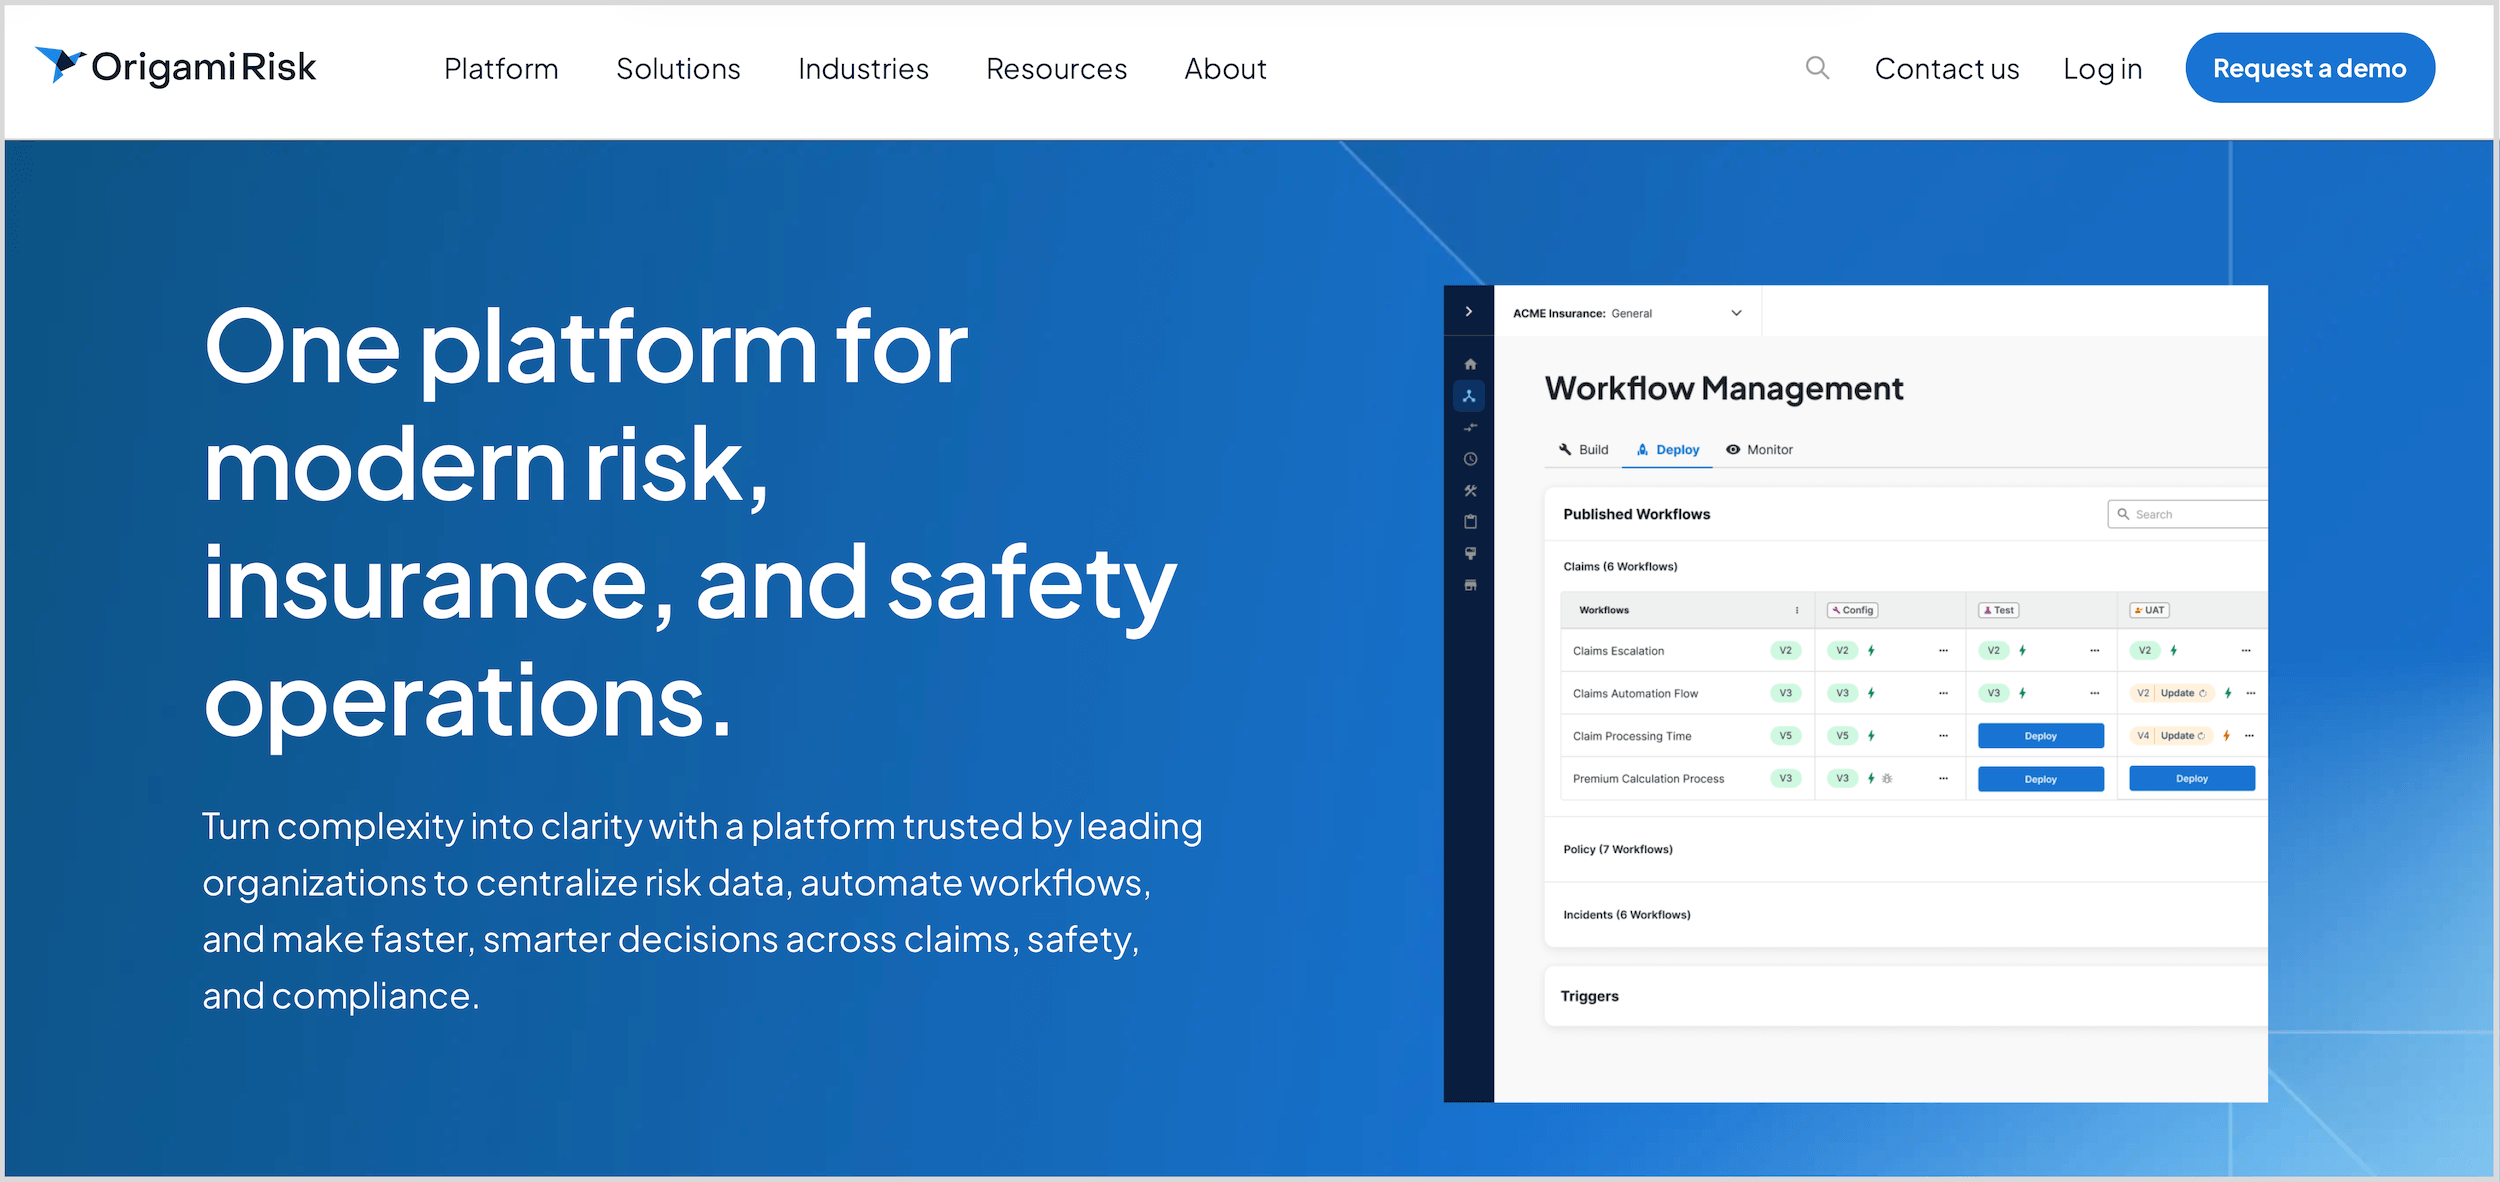The image size is (2500, 1182).
Task: Select the Claims Escalation workflow row name
Action: [1618, 651]
